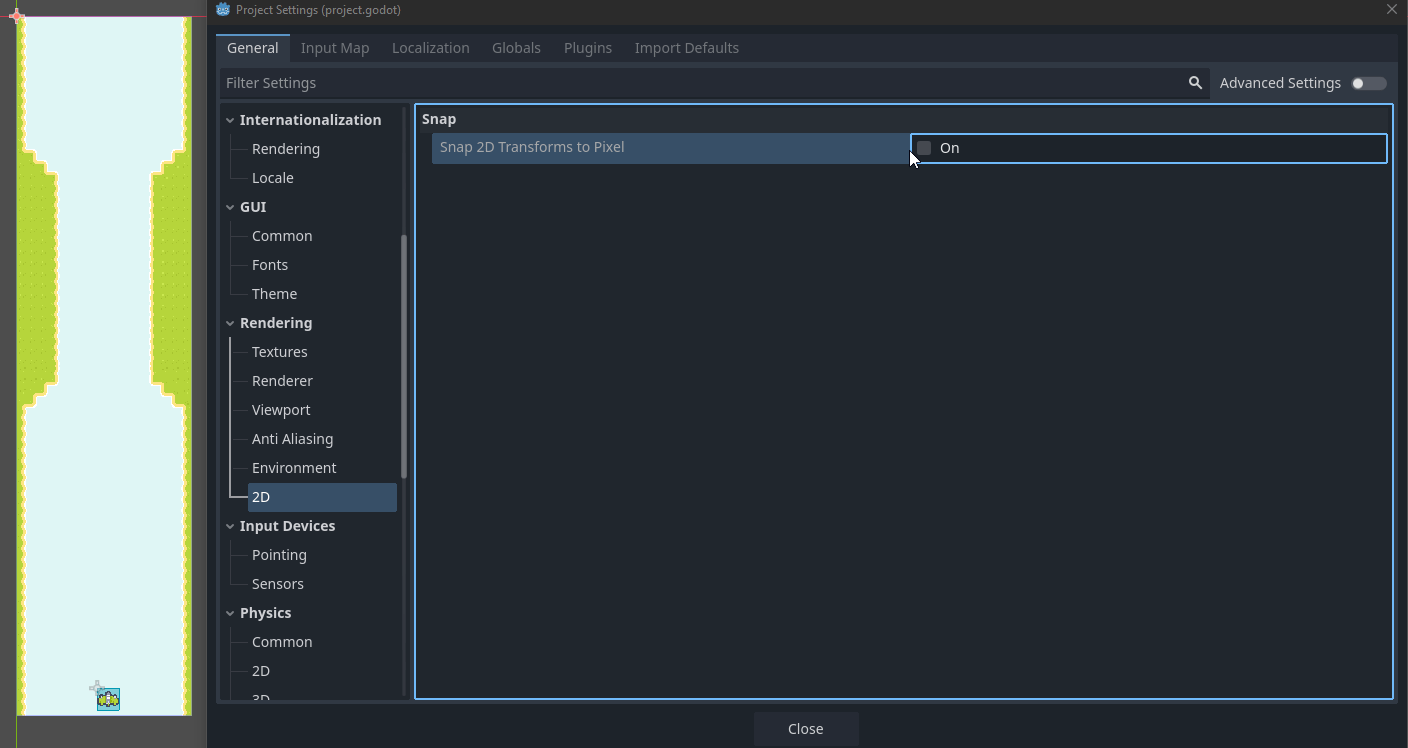Viewport: 1408px width, 748px height.
Task: Select the plane sprite in the editor viewport
Action: point(106,698)
